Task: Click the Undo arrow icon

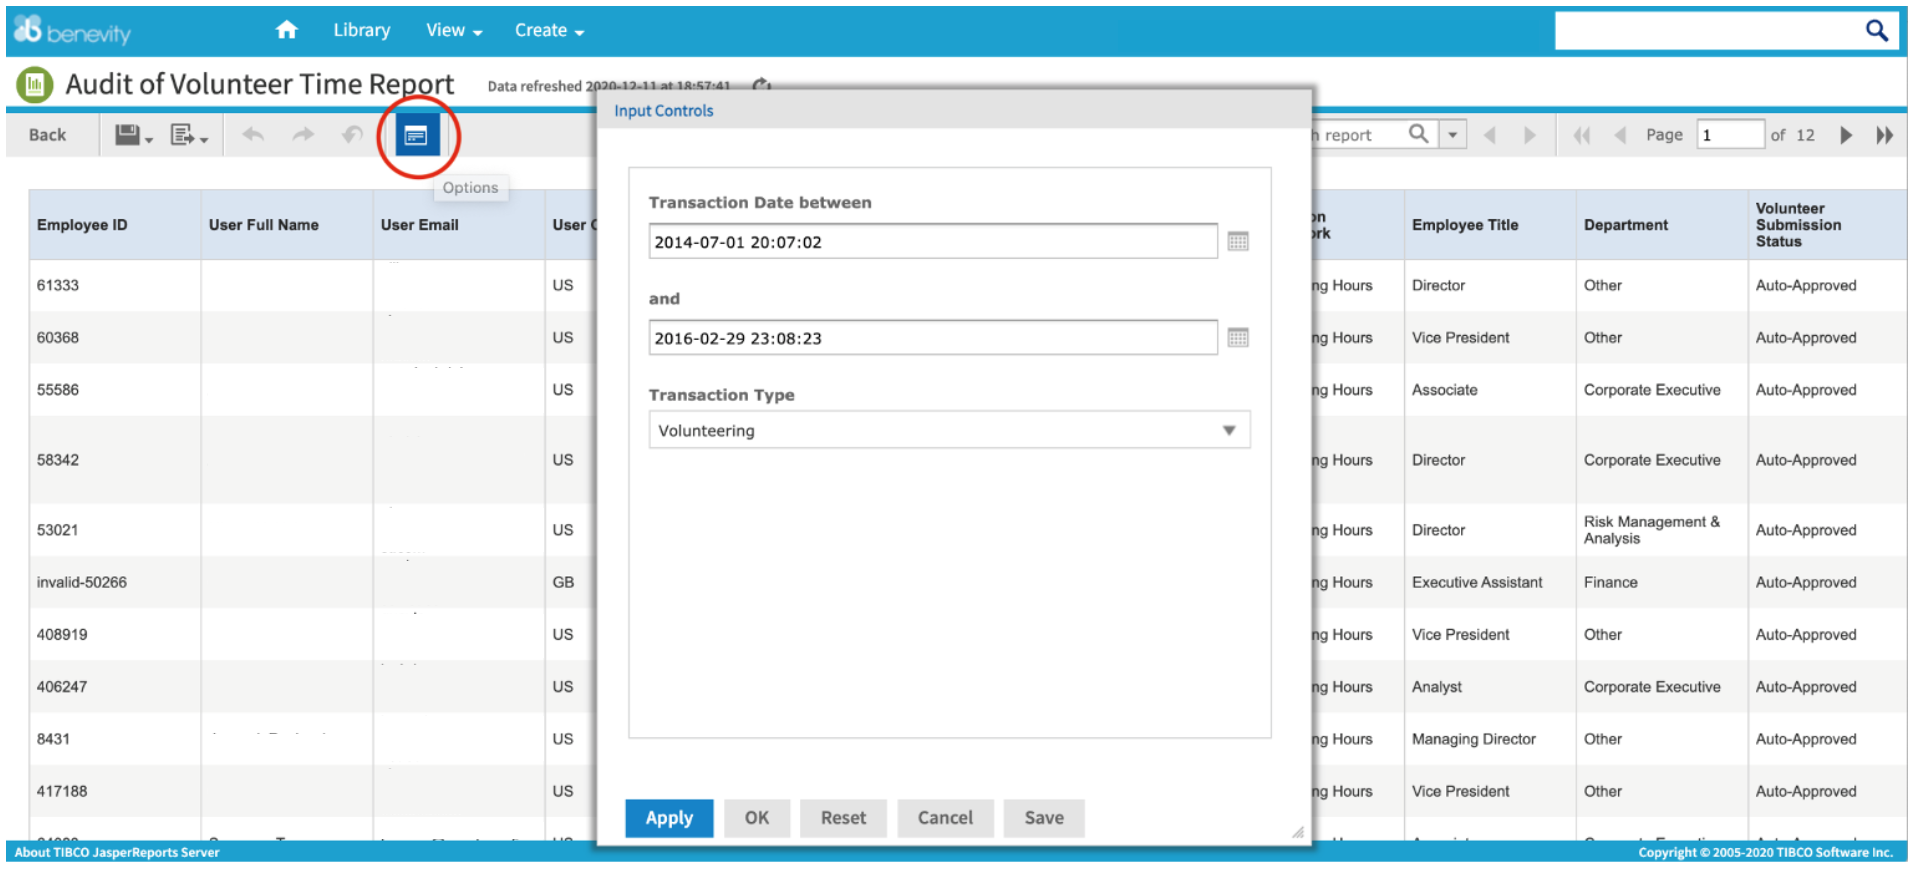Action: click(x=254, y=135)
